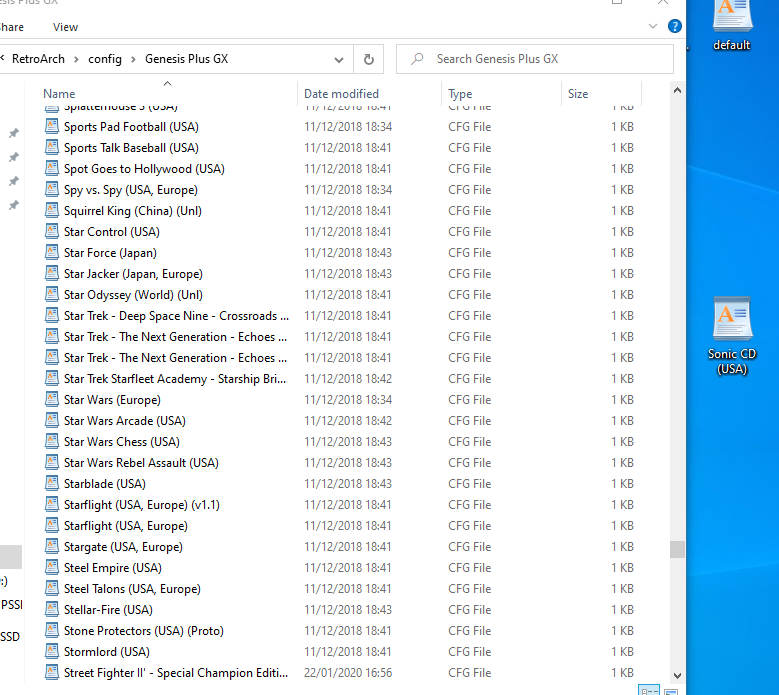Viewport: 779px width, 695px height.
Task: Refresh the Genesis Plus GX folder
Action: [x=369, y=59]
